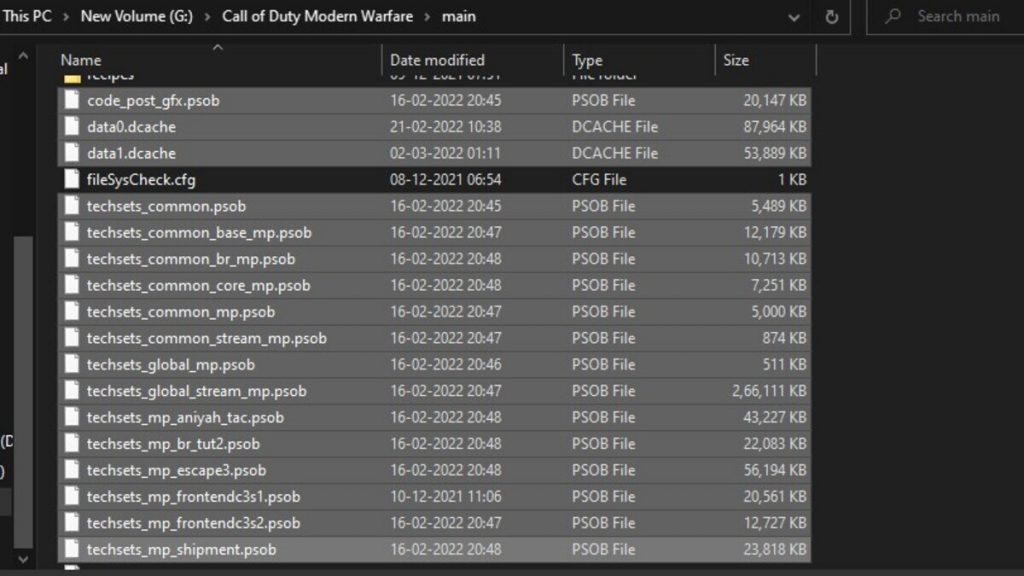Click the file icon of techsets_common_mp.psob
The height and width of the screenshot is (576, 1024).
pyautogui.click(x=72, y=312)
